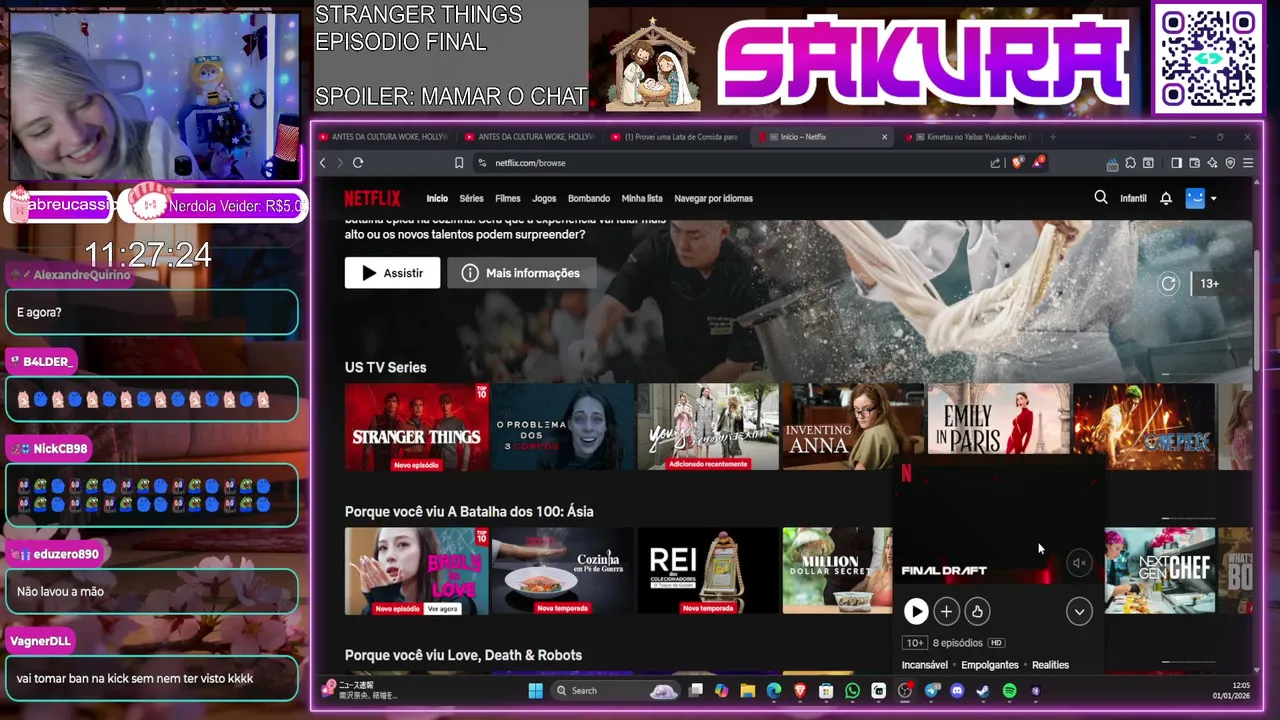
Task: Expand Final Draft details with chevron
Action: point(1079,611)
